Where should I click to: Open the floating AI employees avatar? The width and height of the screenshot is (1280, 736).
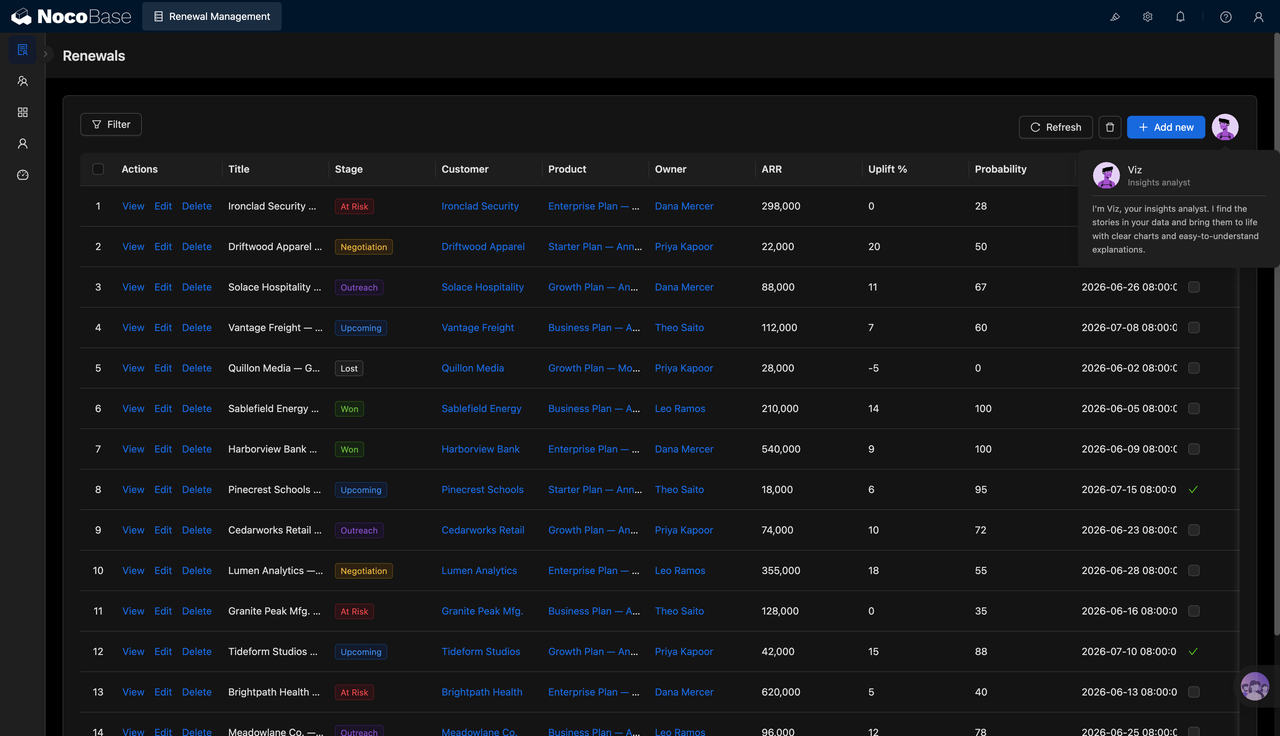(1255, 686)
